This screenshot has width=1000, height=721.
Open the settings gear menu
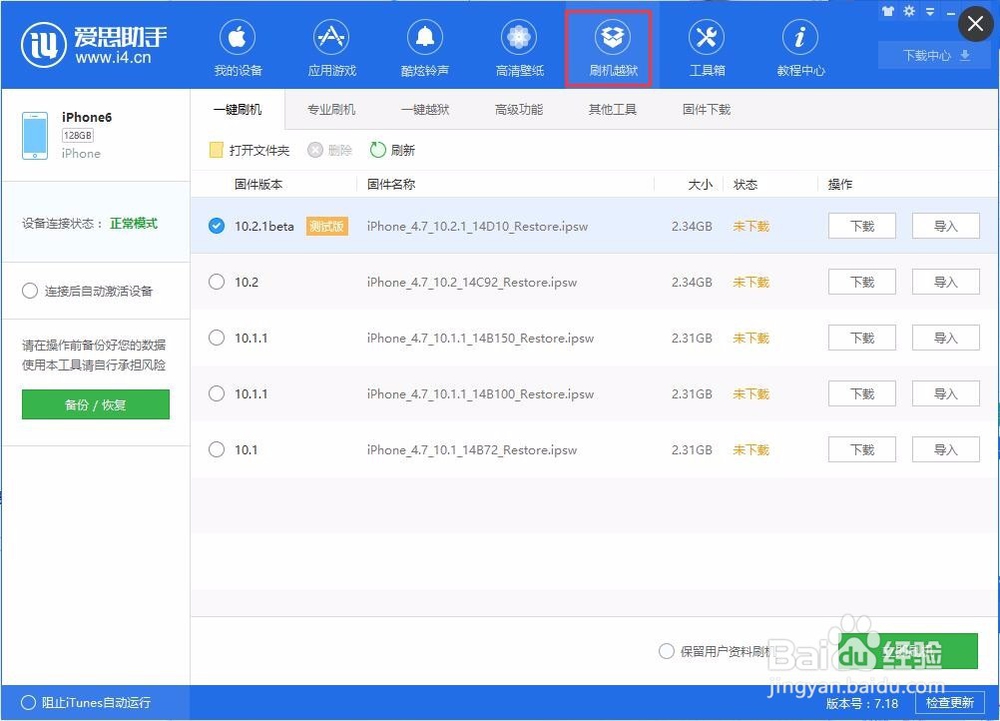coord(908,11)
